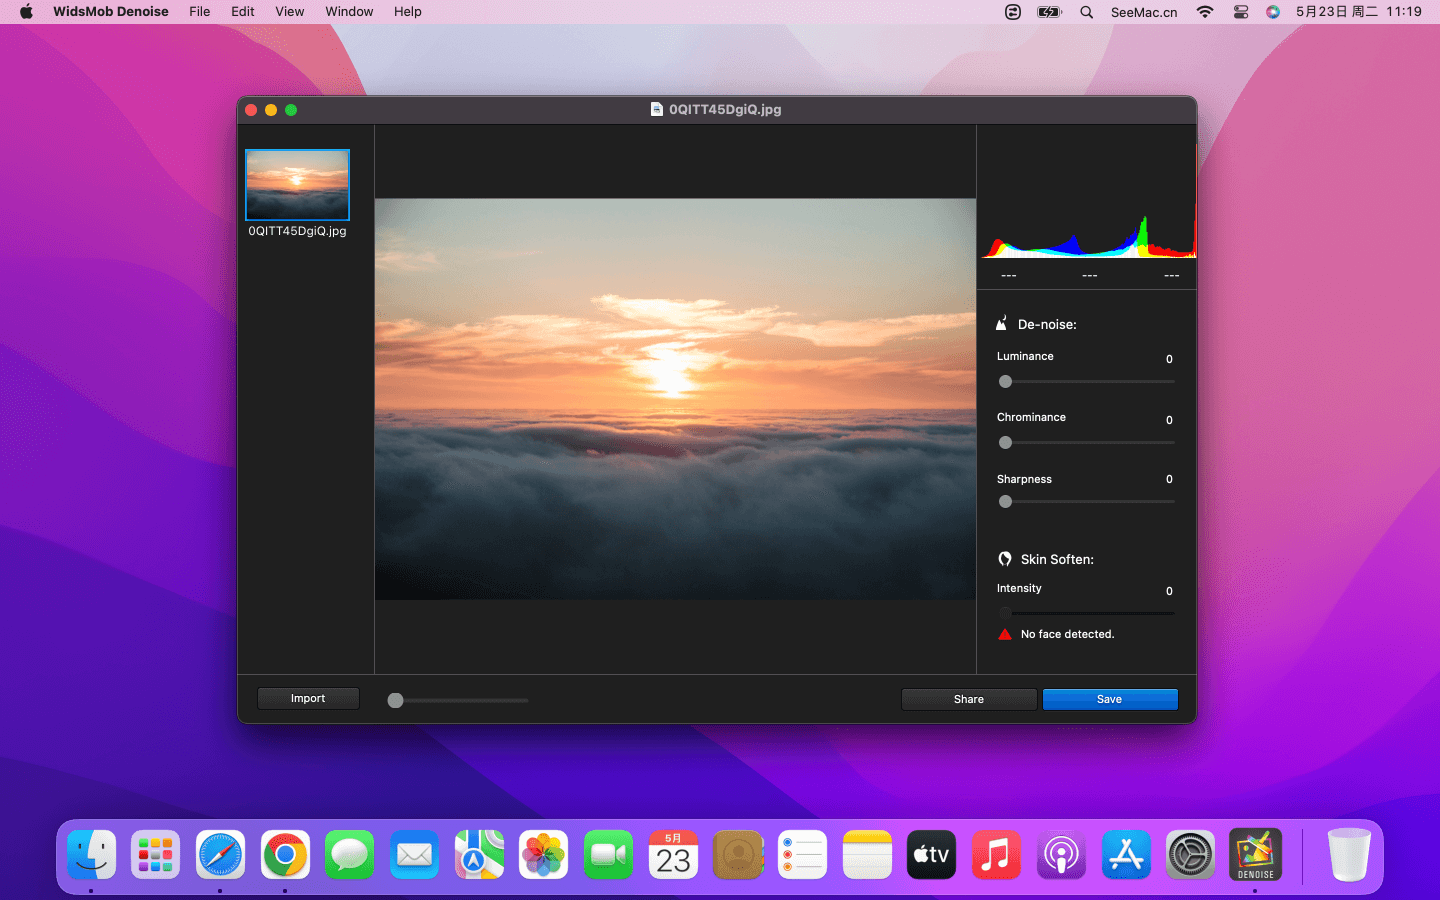
Task: Click the red no-face warning triangle
Action: 1005,634
